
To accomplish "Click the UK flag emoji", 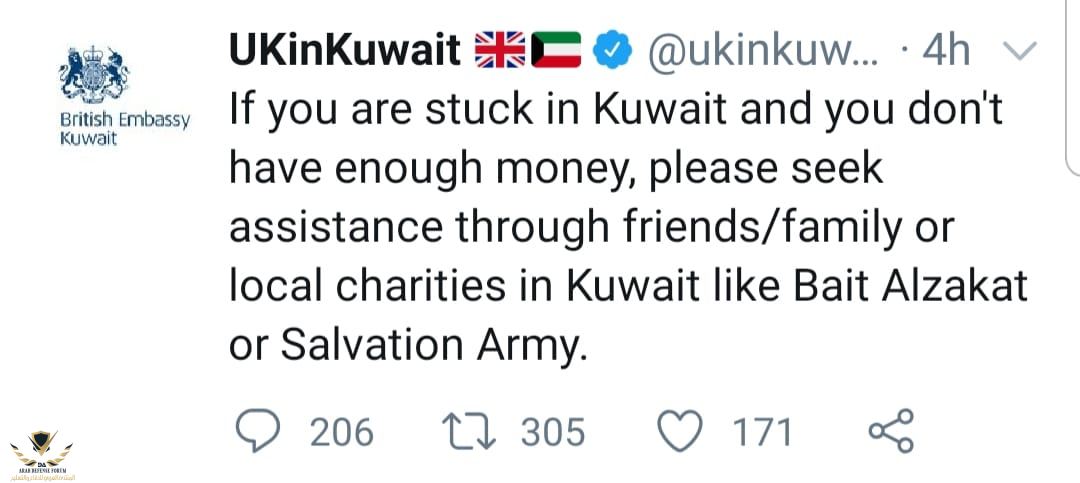I will (x=498, y=51).
